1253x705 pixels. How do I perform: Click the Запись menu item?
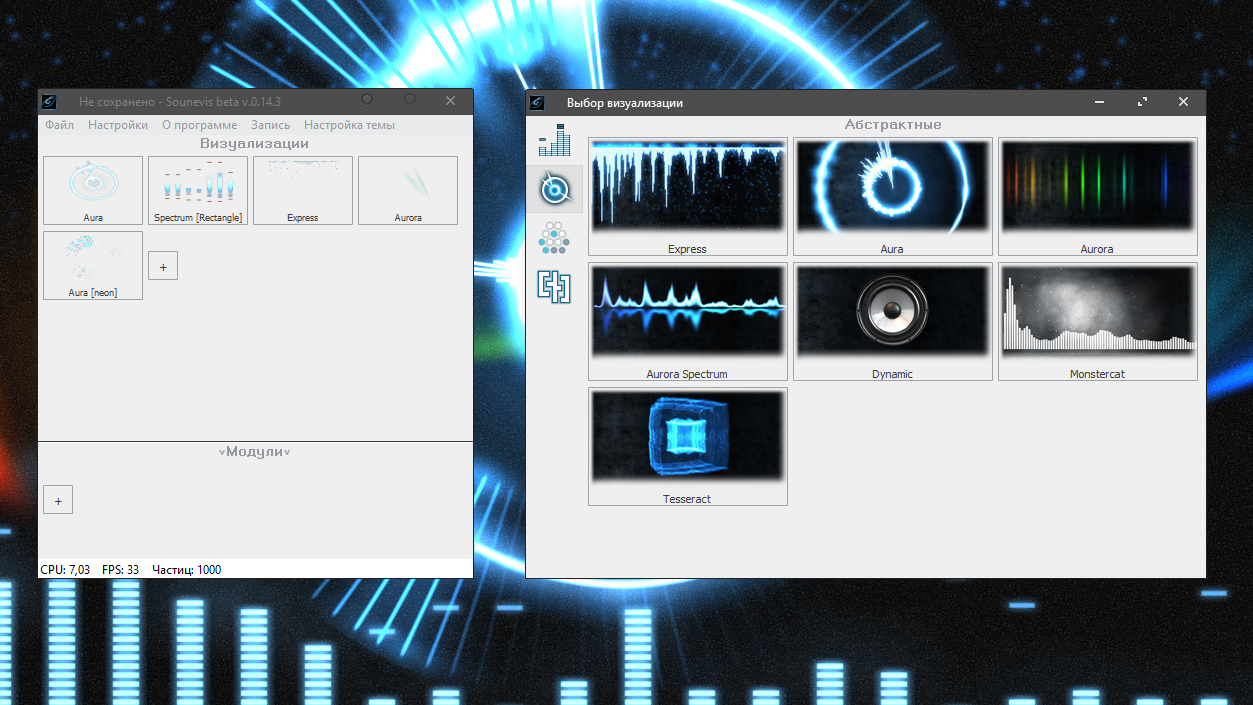[270, 125]
